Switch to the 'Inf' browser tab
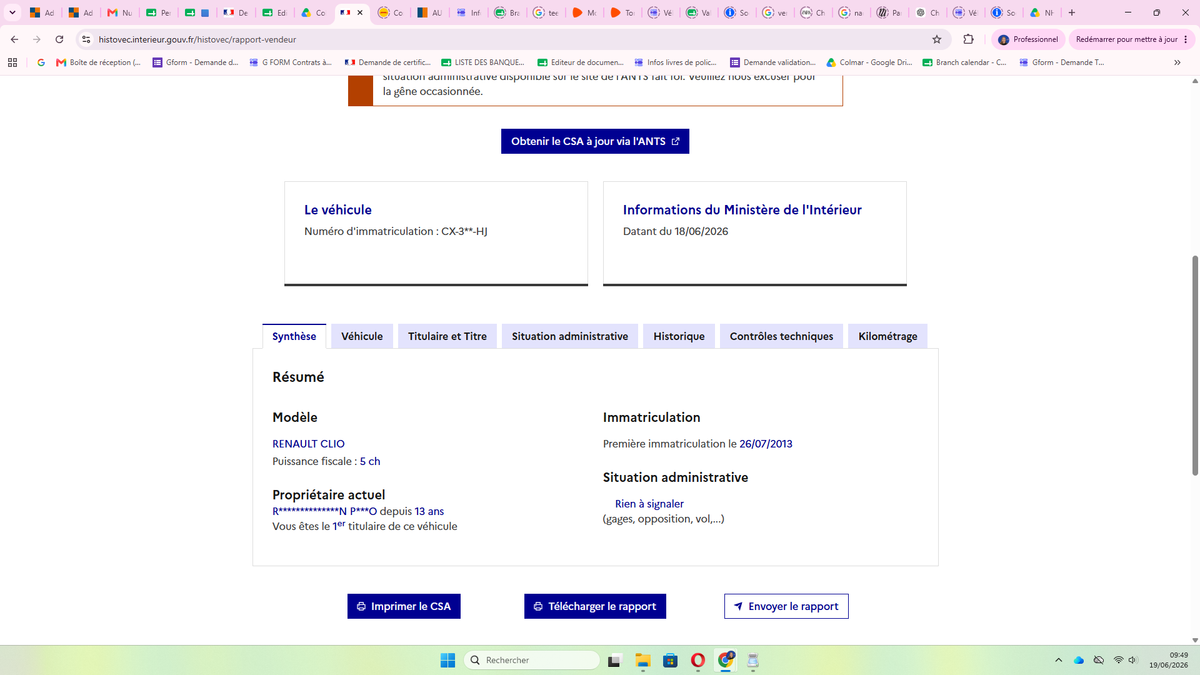 click(467, 13)
